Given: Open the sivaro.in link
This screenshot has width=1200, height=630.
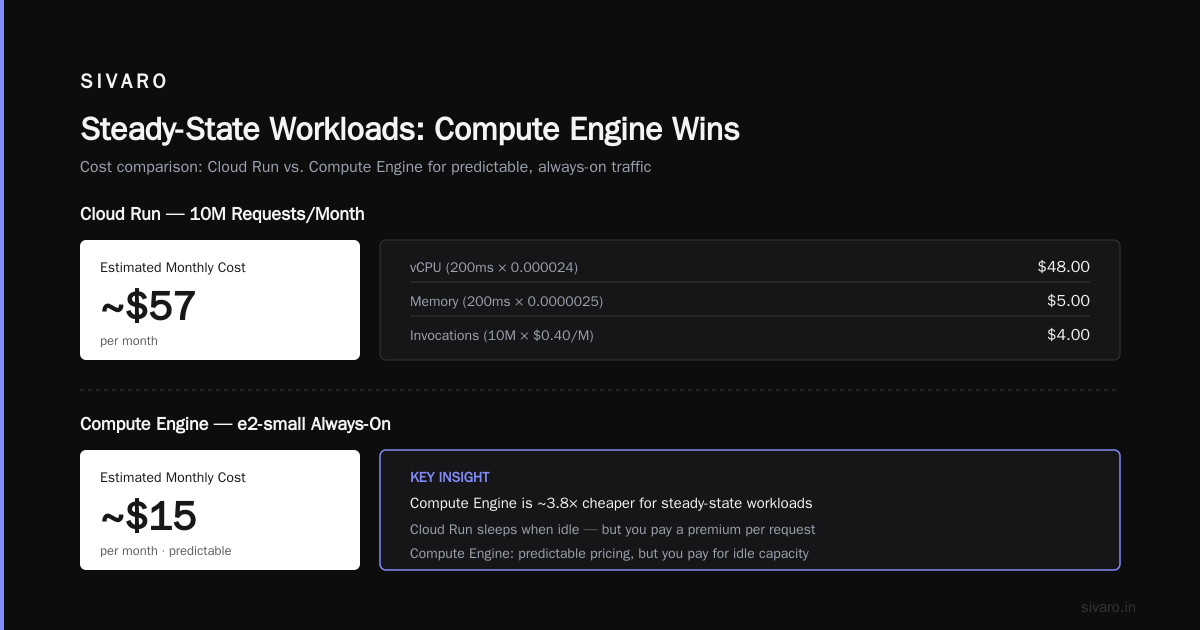Looking at the screenshot, I should [1108, 607].
